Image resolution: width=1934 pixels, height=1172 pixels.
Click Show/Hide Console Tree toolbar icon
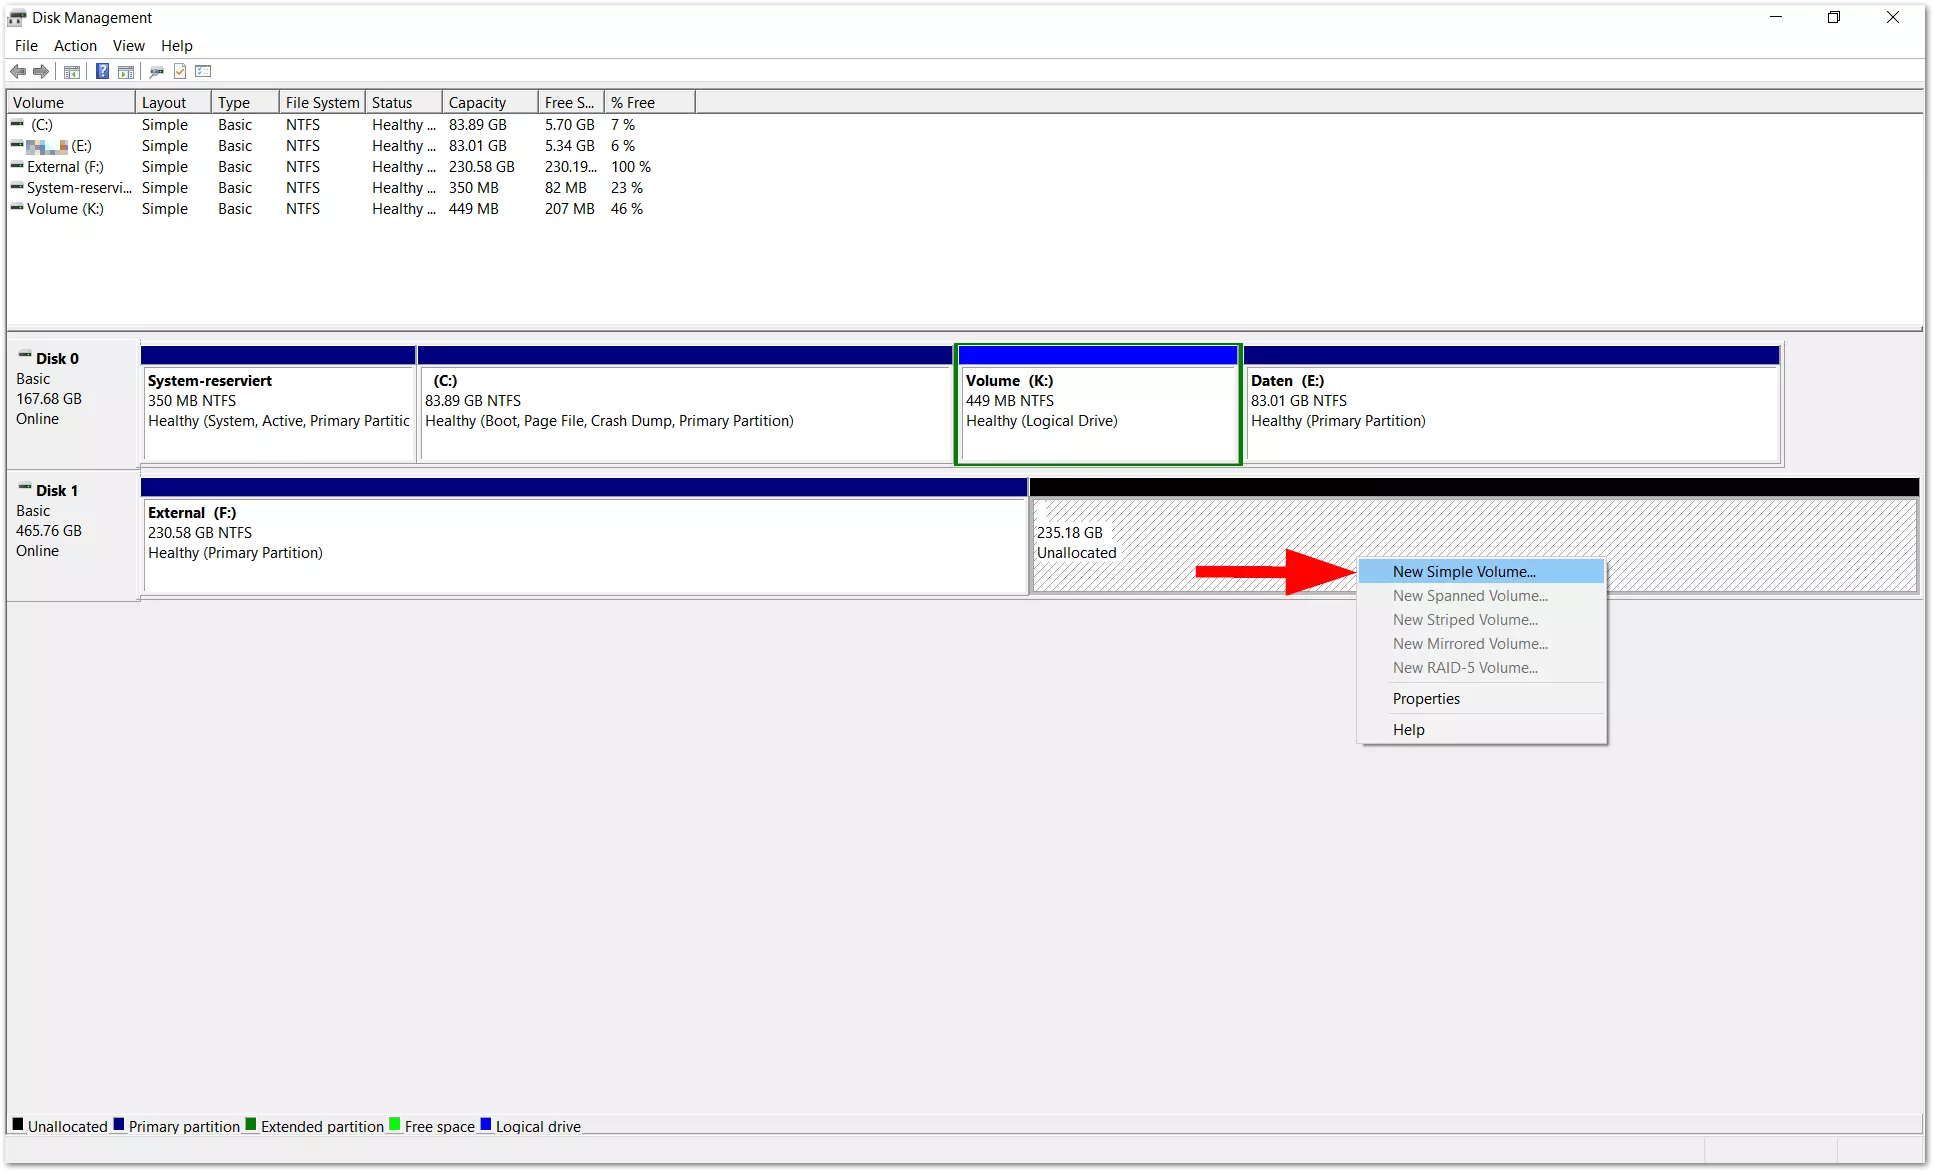[72, 72]
